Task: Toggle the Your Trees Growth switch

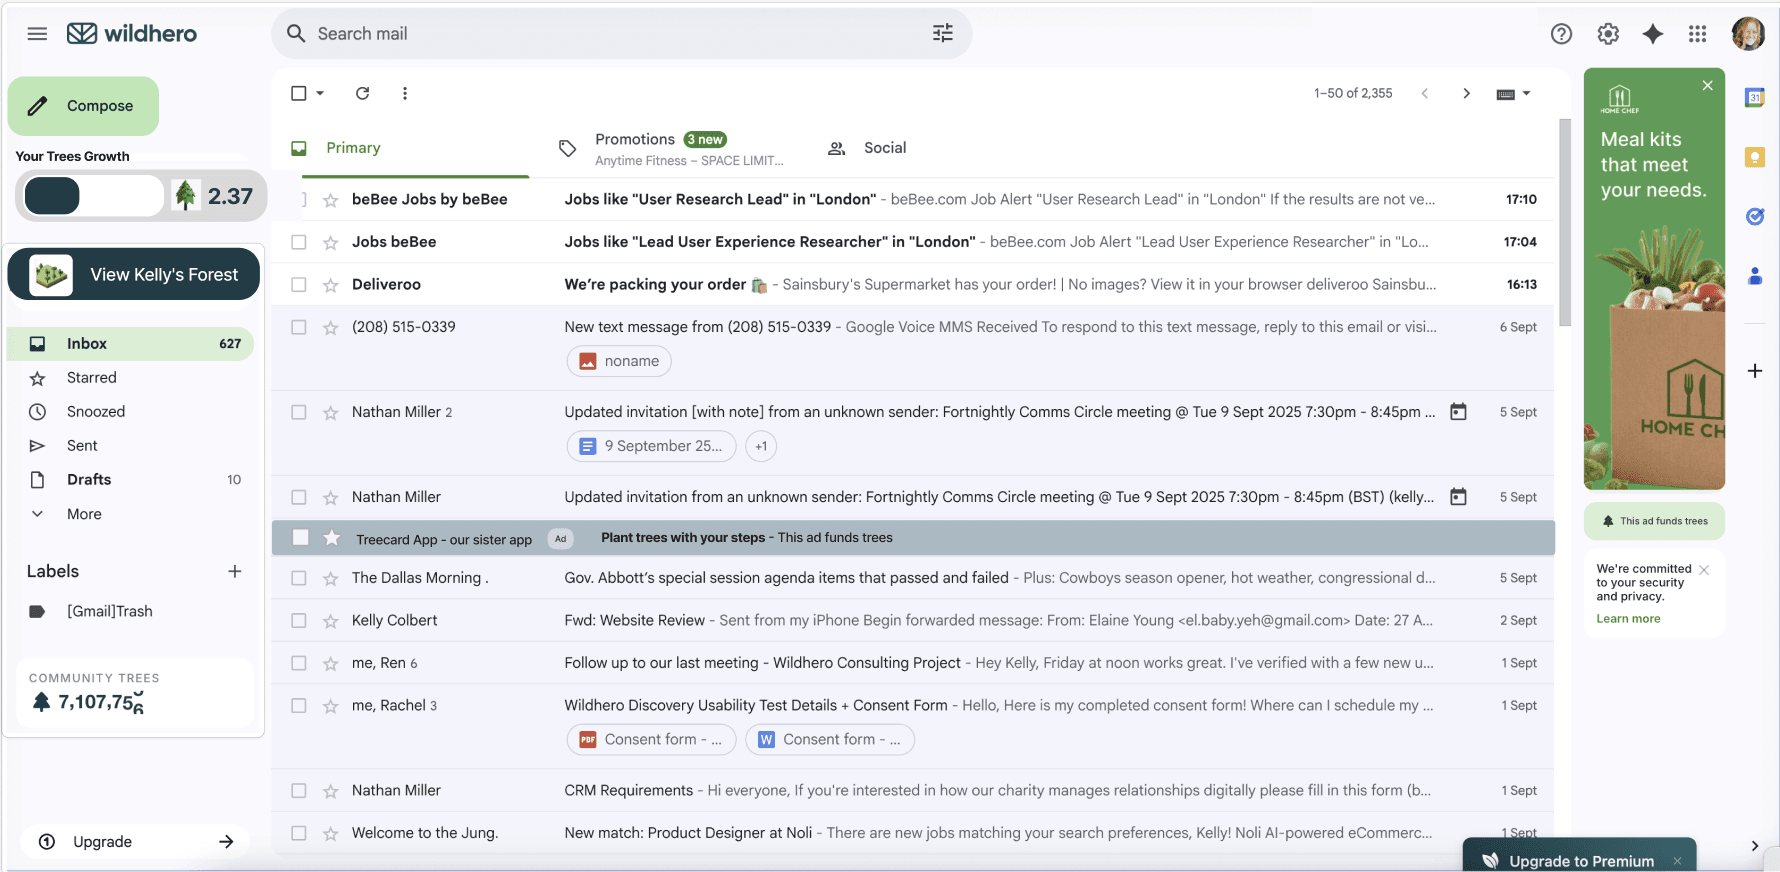Action: point(92,196)
